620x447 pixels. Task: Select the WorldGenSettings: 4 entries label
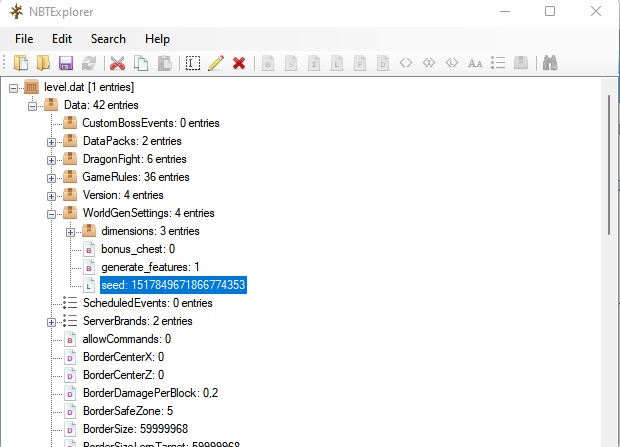[x=148, y=213]
